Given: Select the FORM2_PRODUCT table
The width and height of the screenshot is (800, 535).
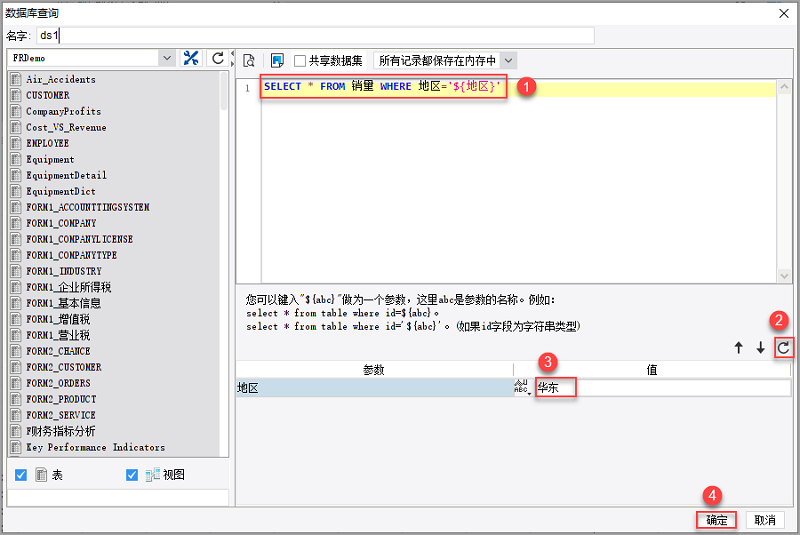Looking at the screenshot, I should click(61, 399).
